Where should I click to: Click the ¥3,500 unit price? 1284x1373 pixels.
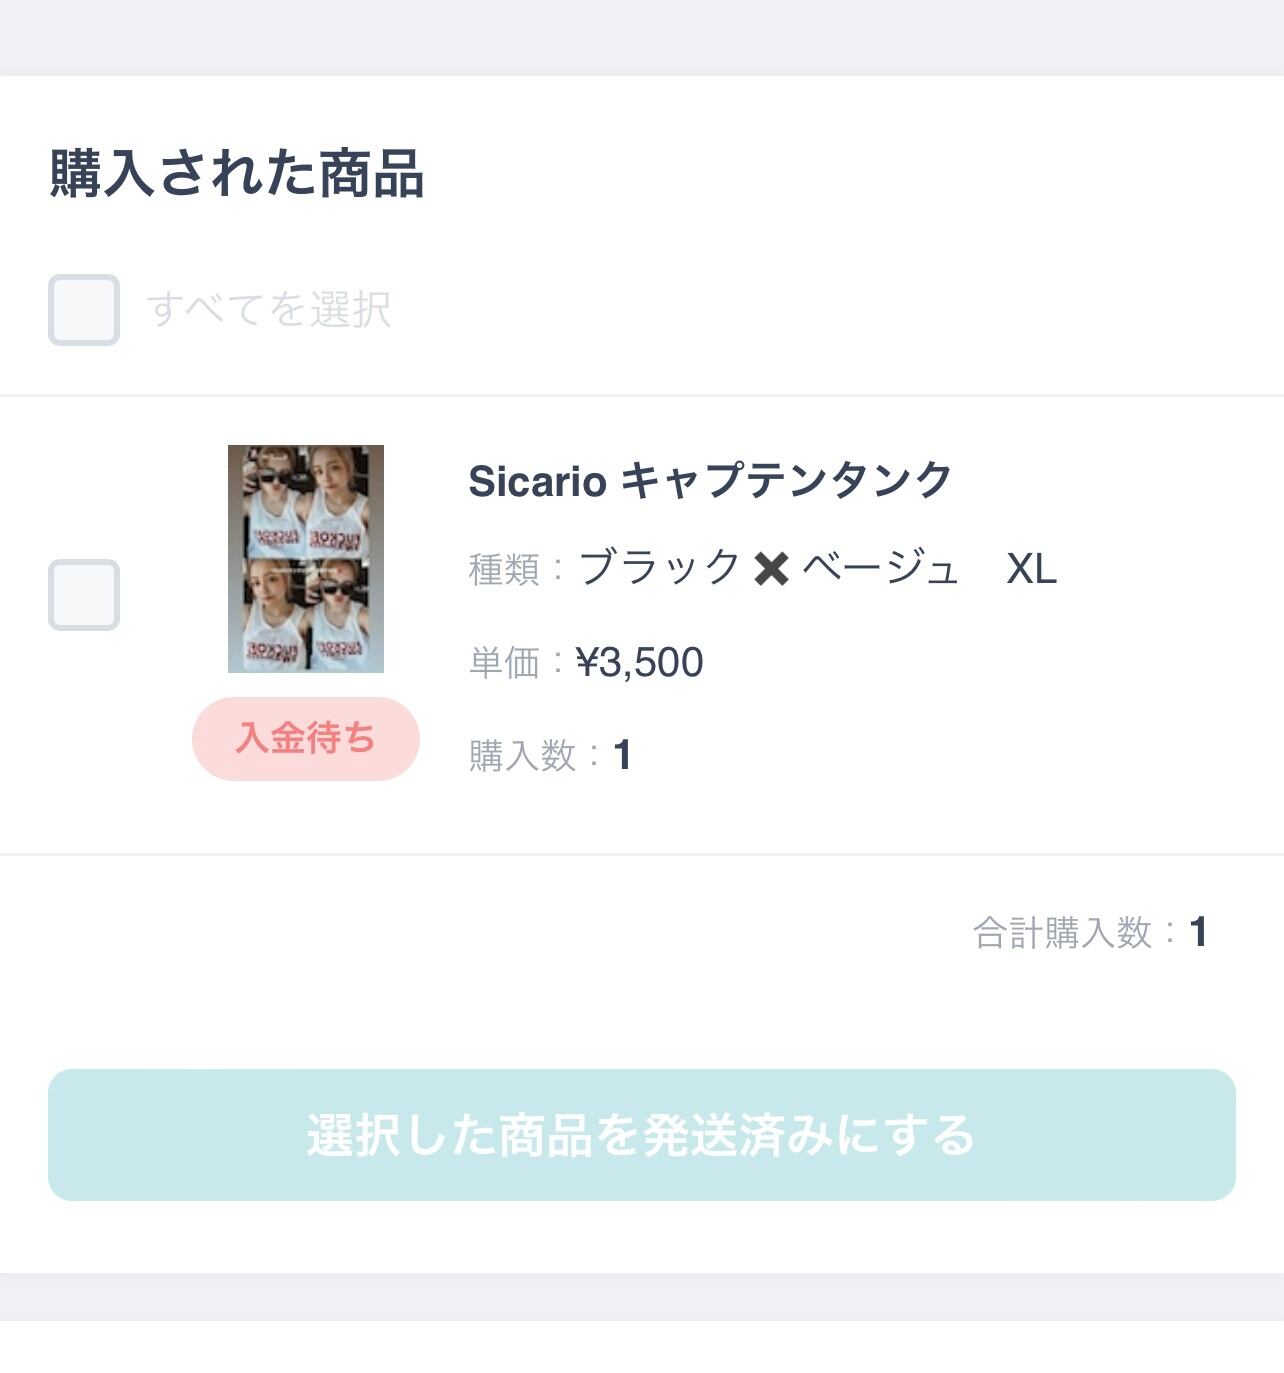click(640, 662)
